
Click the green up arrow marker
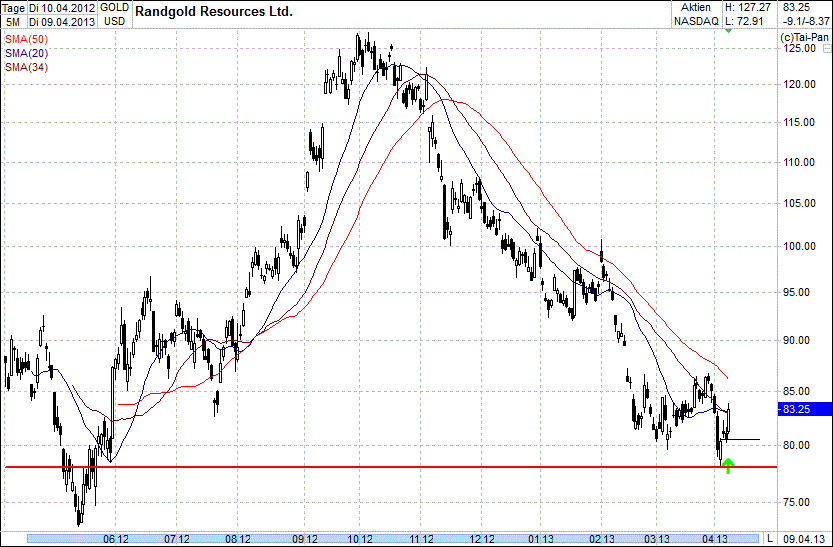(x=728, y=465)
